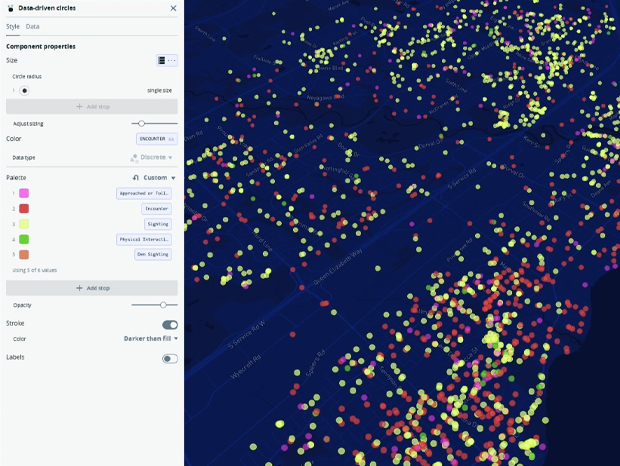
Task: Add stop under Circle radius
Action: click(x=92, y=107)
